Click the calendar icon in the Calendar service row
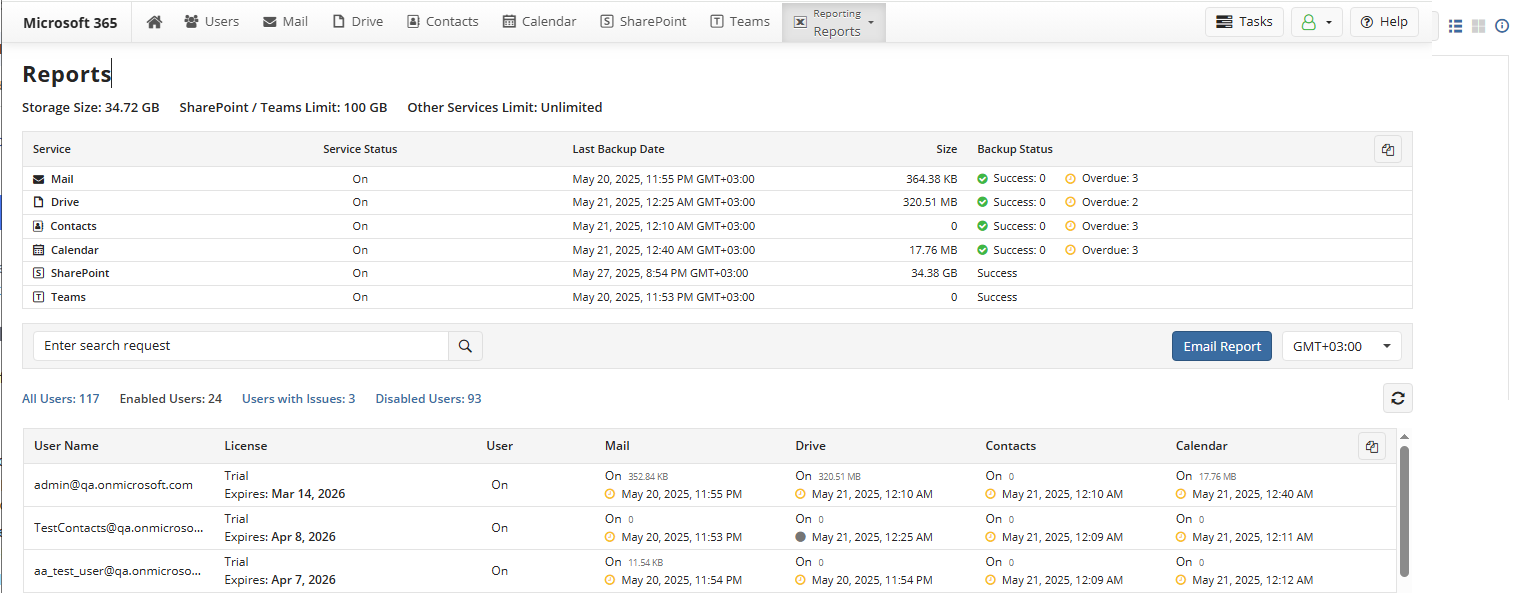1527x593 pixels. (39, 250)
